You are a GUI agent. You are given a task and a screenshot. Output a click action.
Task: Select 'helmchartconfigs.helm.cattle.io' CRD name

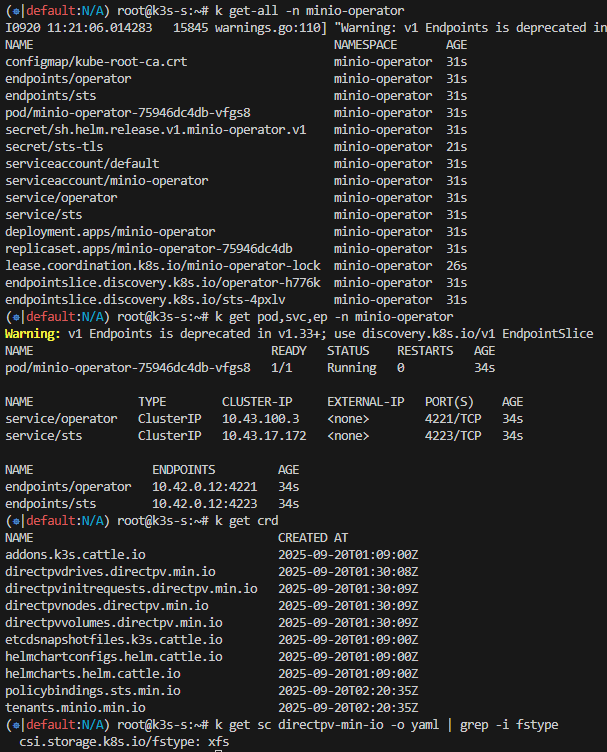(x=114, y=657)
